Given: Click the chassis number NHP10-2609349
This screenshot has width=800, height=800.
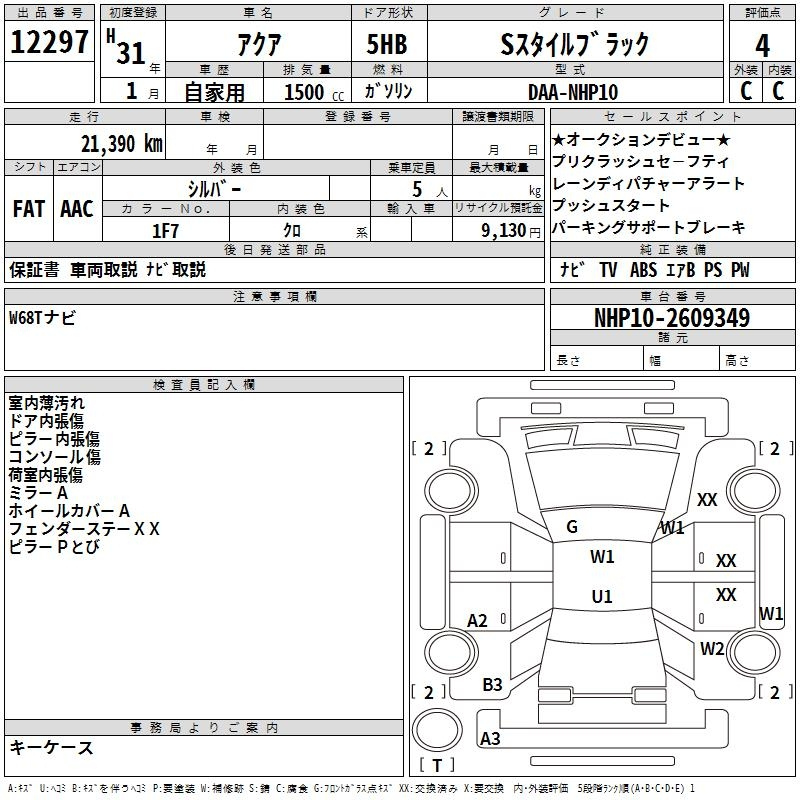Looking at the screenshot, I should click(x=672, y=318).
